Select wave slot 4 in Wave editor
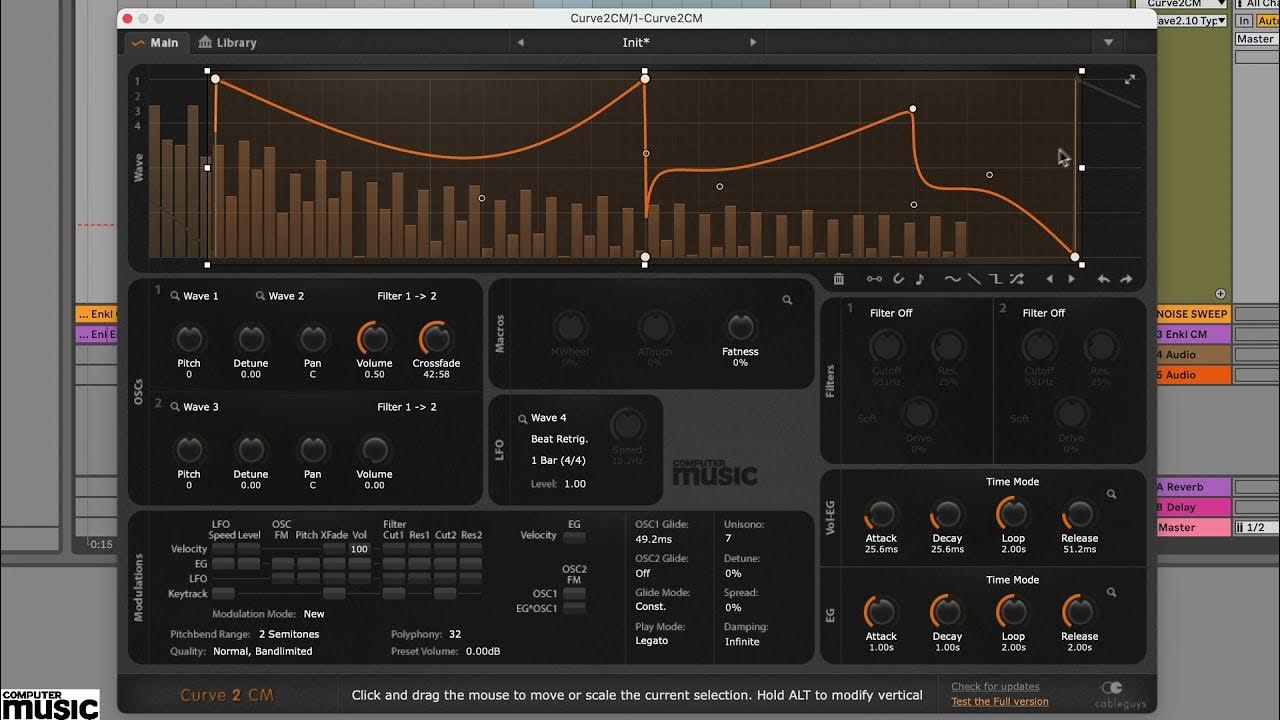This screenshot has width=1280, height=720. tap(138, 126)
